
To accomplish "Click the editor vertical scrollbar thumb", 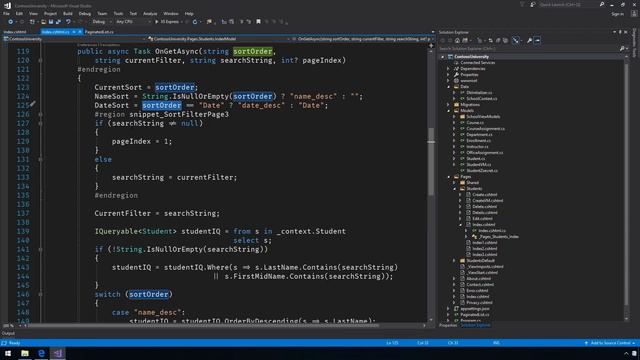I will 431,162.
